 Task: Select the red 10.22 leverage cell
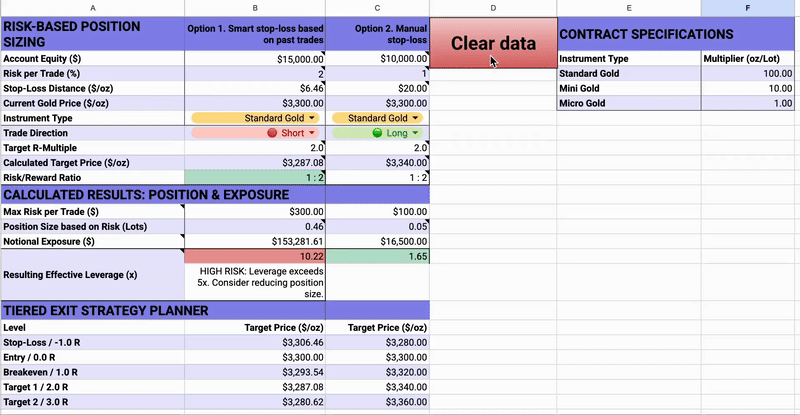pos(255,256)
